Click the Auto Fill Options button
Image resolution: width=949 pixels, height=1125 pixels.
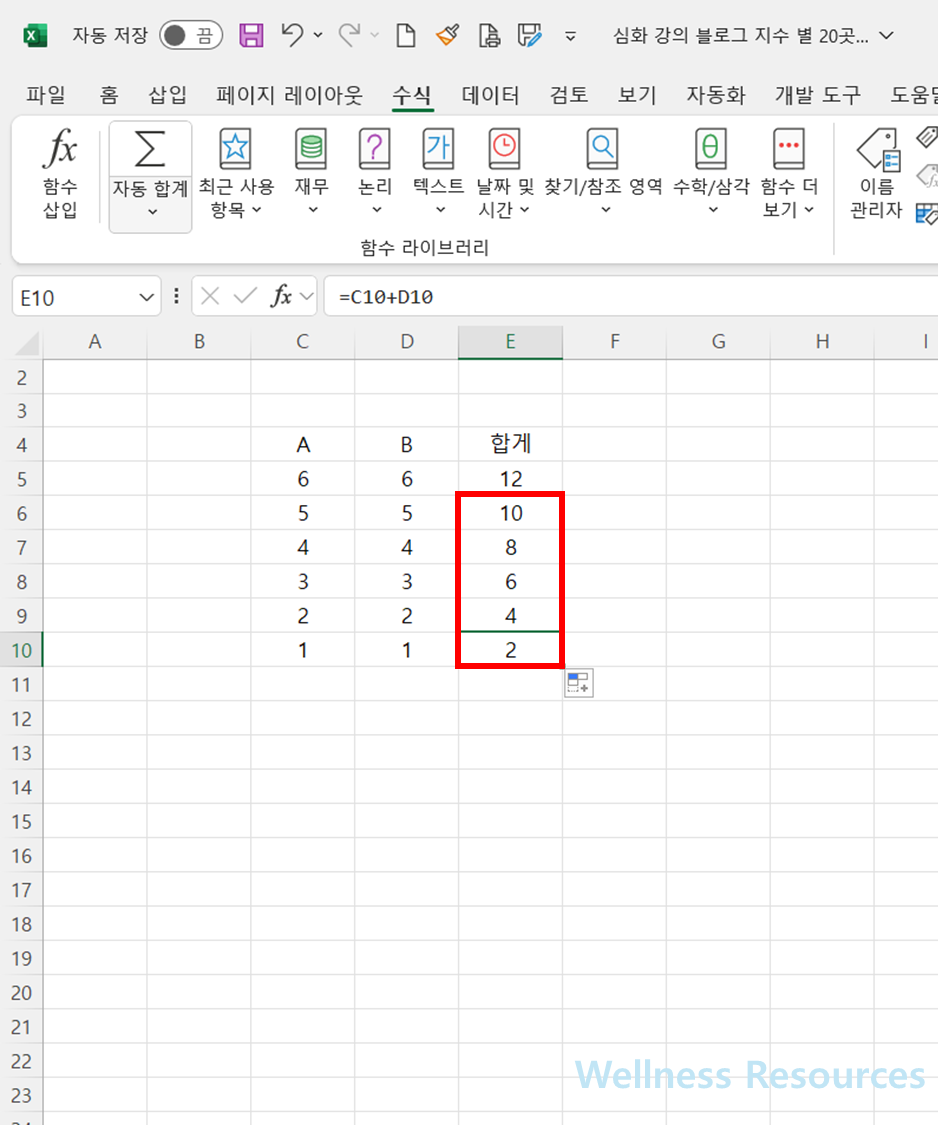579,683
